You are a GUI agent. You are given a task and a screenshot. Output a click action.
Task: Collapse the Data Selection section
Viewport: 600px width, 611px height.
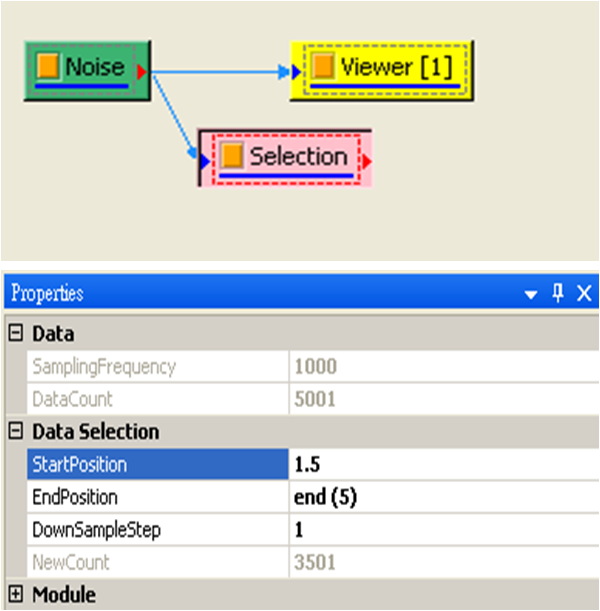point(15,432)
